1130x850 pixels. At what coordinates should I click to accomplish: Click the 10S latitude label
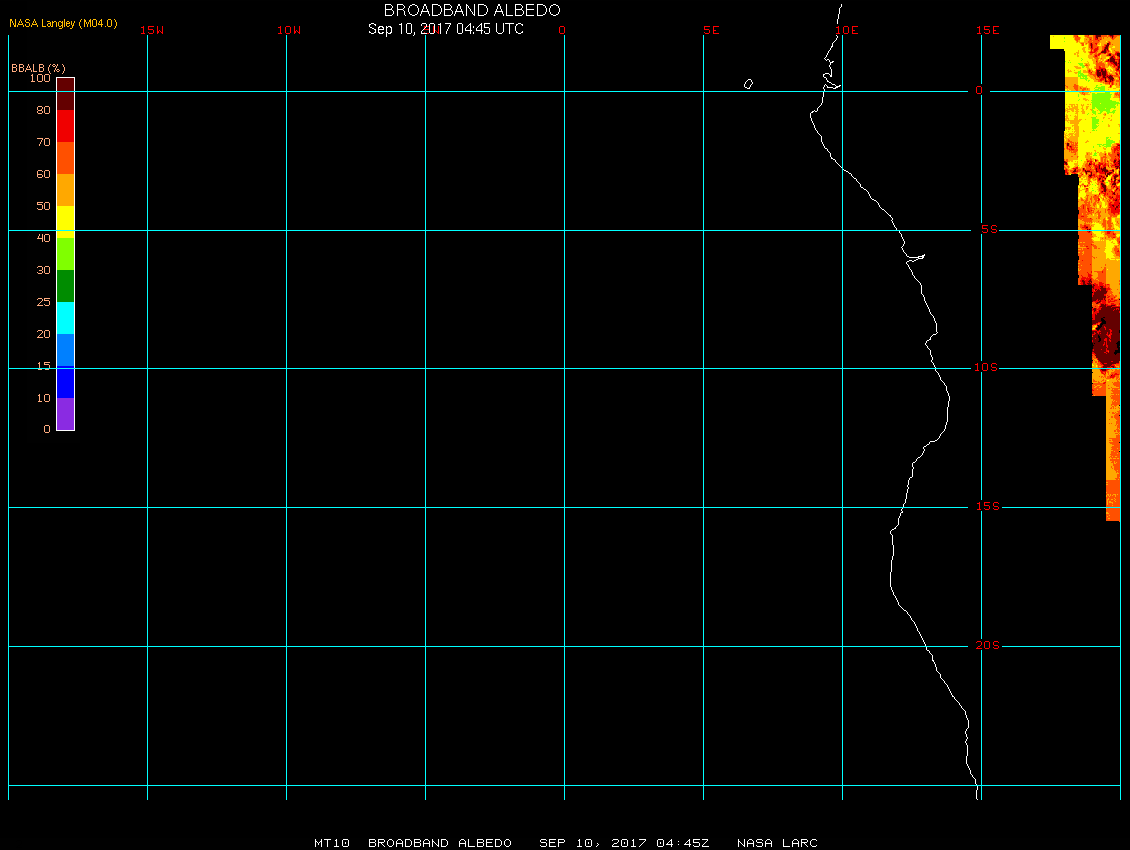[x=986, y=368]
